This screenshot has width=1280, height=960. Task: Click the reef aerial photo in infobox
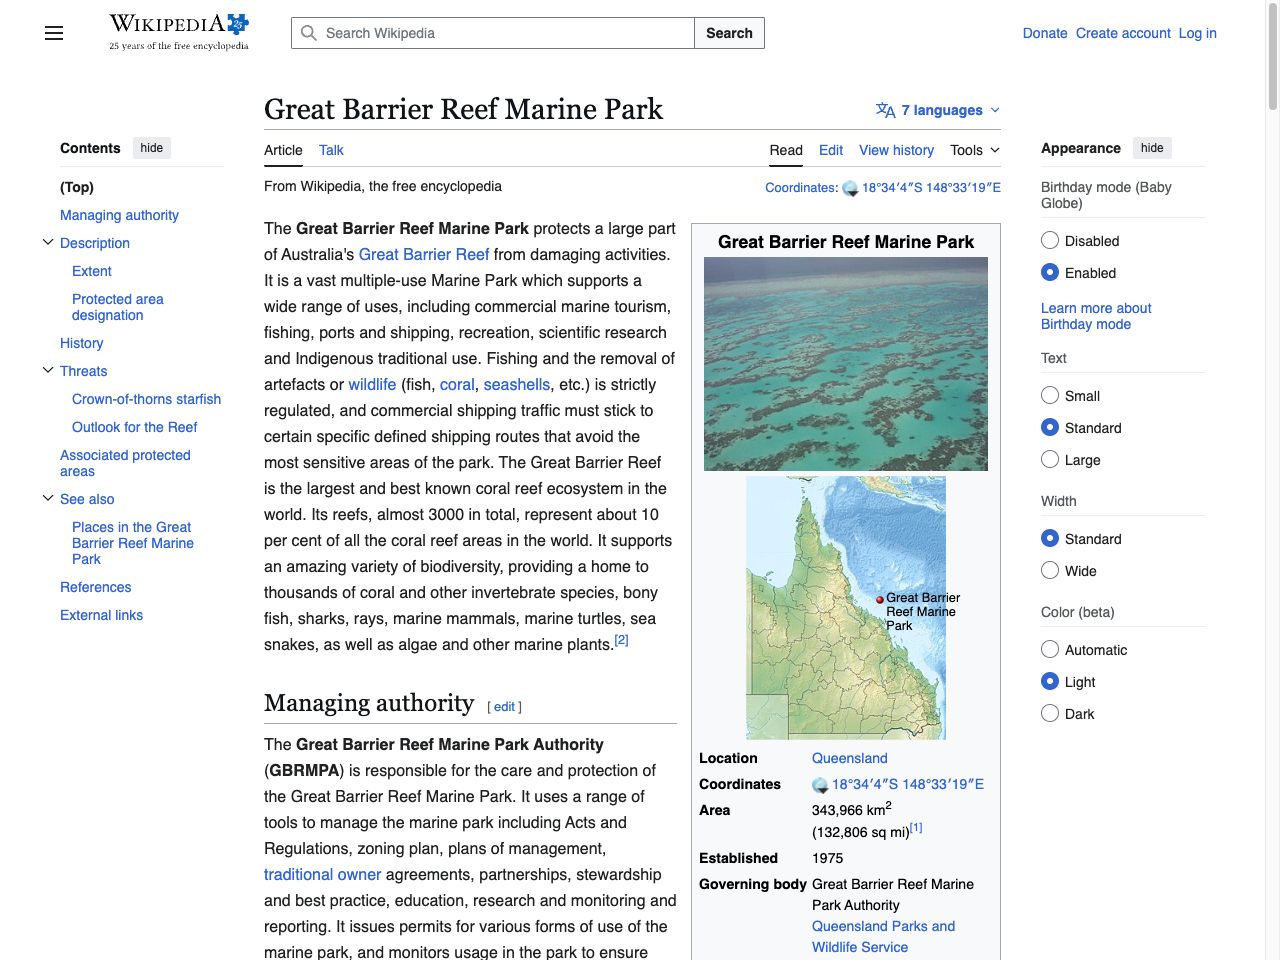point(845,363)
